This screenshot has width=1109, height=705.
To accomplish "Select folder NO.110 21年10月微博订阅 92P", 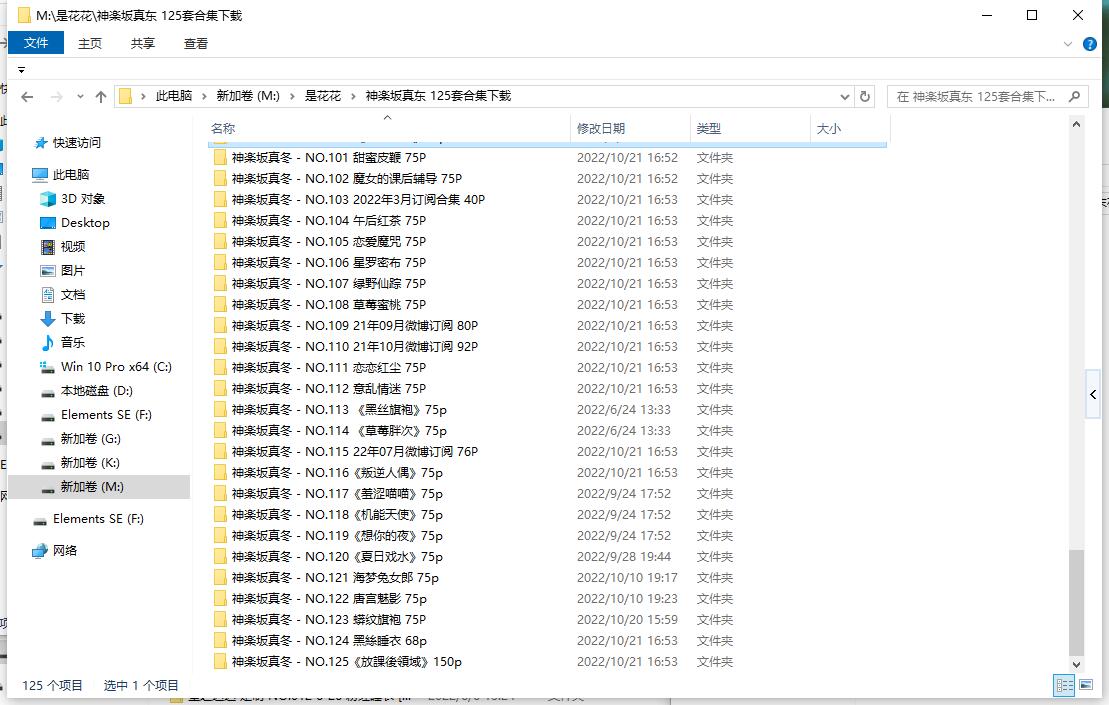I will point(354,346).
